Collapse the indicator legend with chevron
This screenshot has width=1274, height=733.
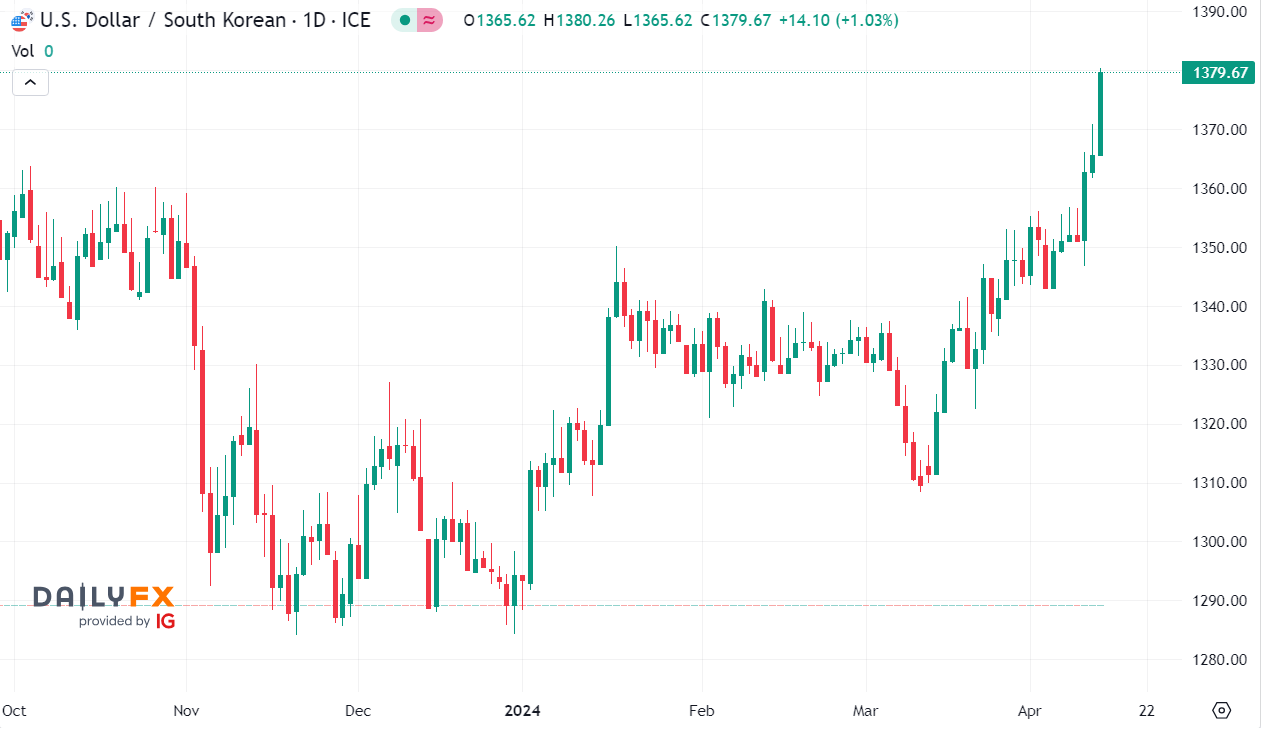(x=30, y=83)
